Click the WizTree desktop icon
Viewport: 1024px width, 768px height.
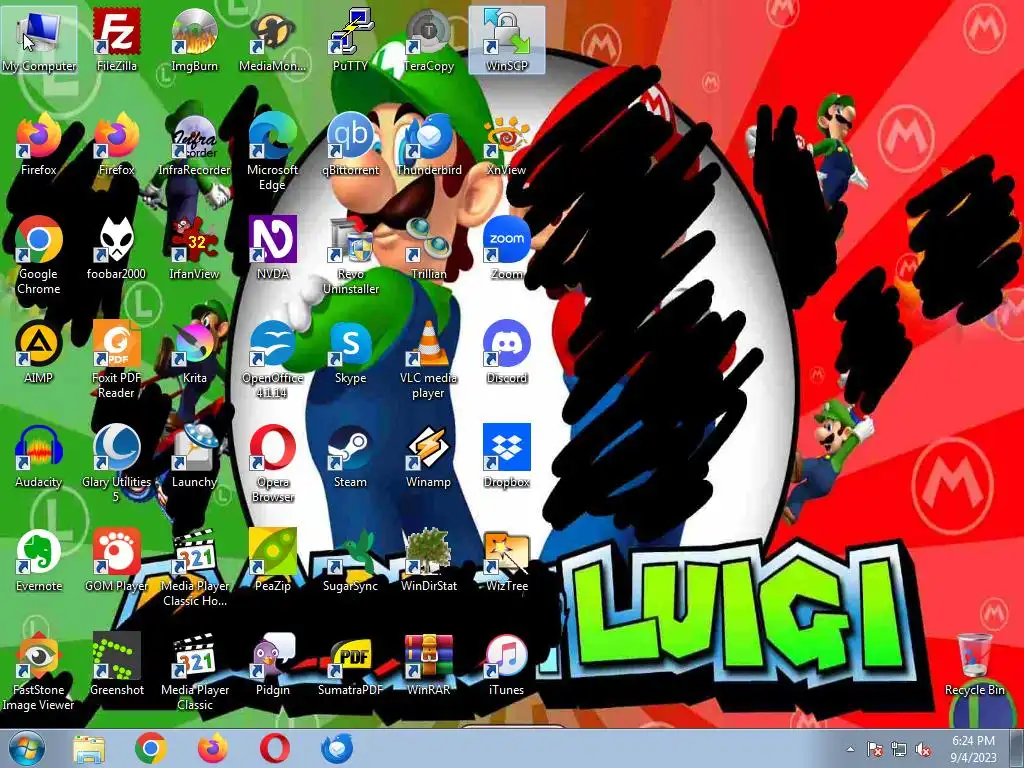(507, 561)
